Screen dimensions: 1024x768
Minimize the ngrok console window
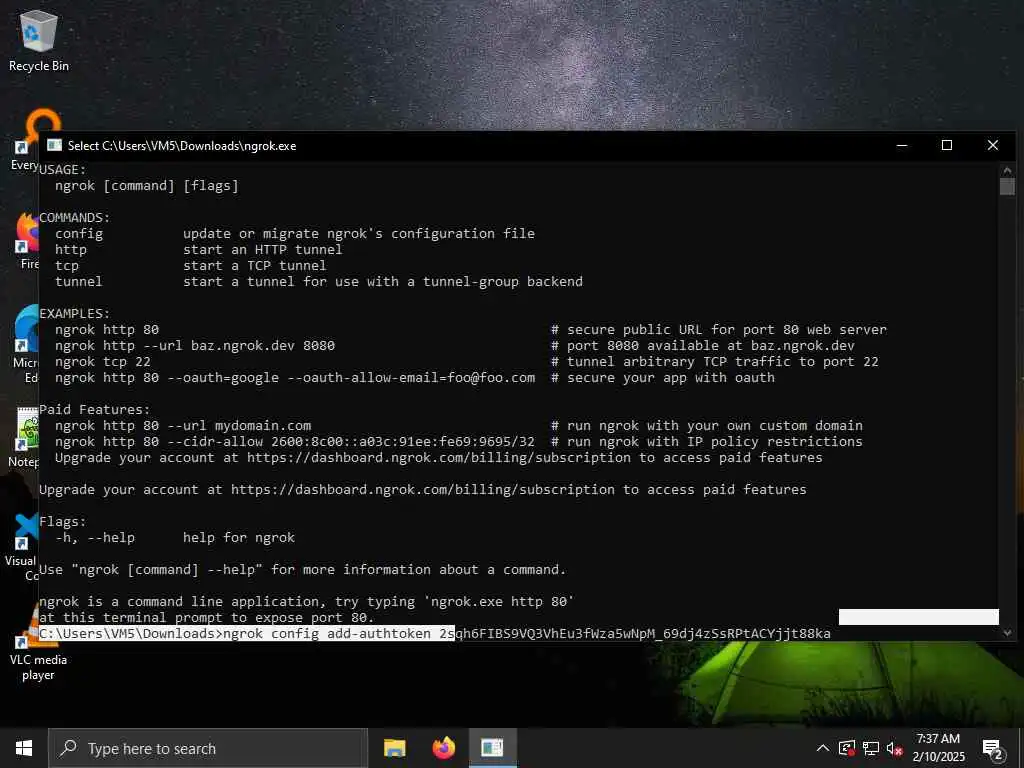[902, 145]
